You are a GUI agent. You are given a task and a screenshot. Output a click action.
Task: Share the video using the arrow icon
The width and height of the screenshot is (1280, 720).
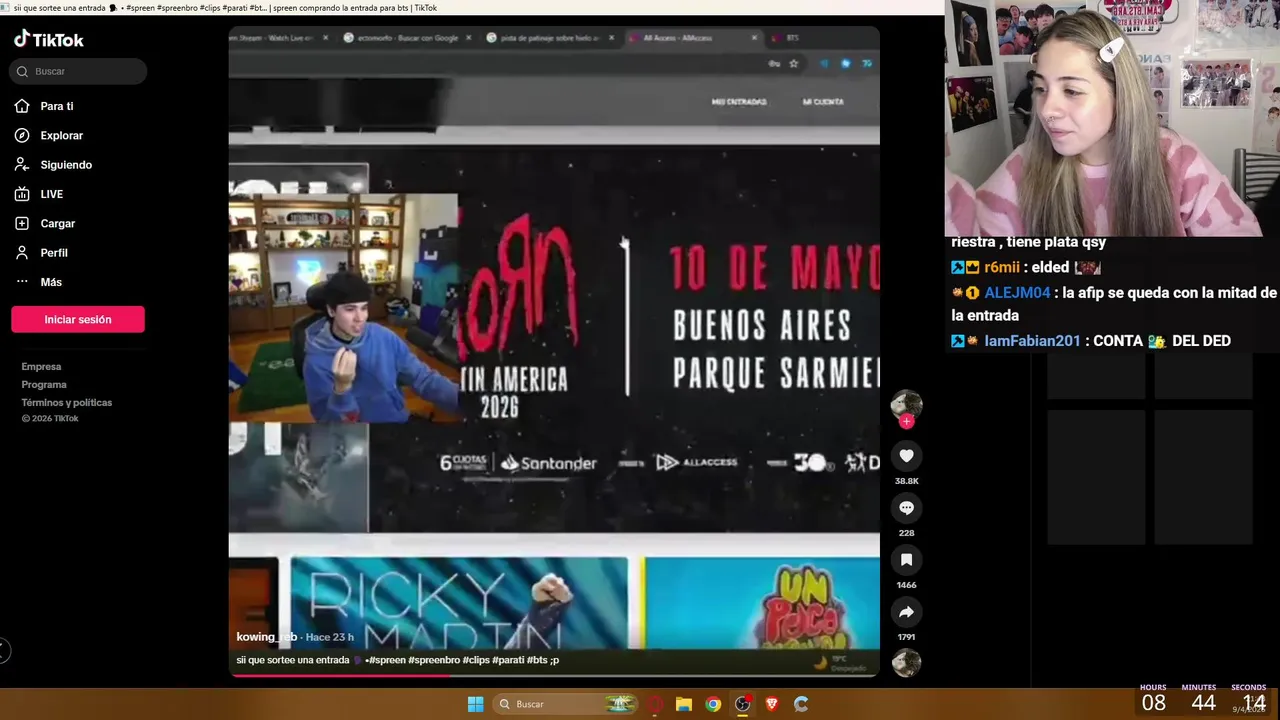(906, 612)
